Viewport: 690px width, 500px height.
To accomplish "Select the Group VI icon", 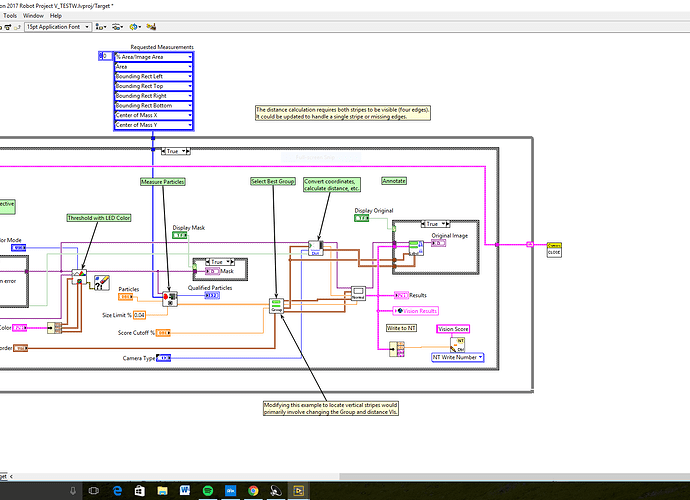I will pos(276,305).
